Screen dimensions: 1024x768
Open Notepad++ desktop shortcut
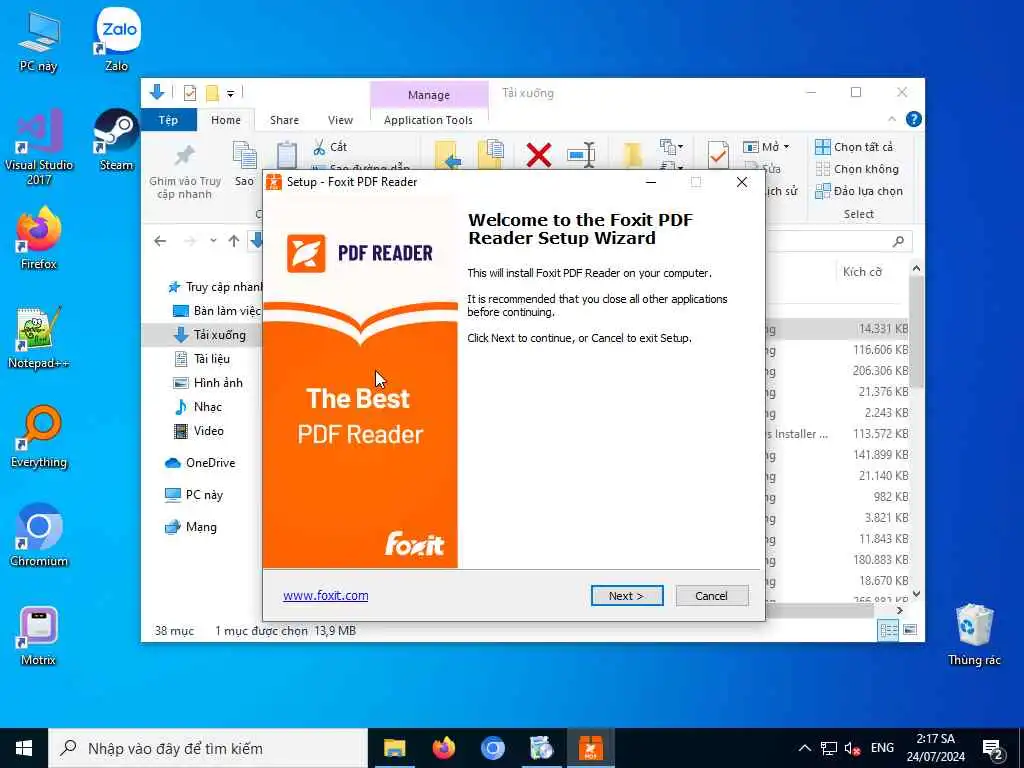click(x=39, y=338)
